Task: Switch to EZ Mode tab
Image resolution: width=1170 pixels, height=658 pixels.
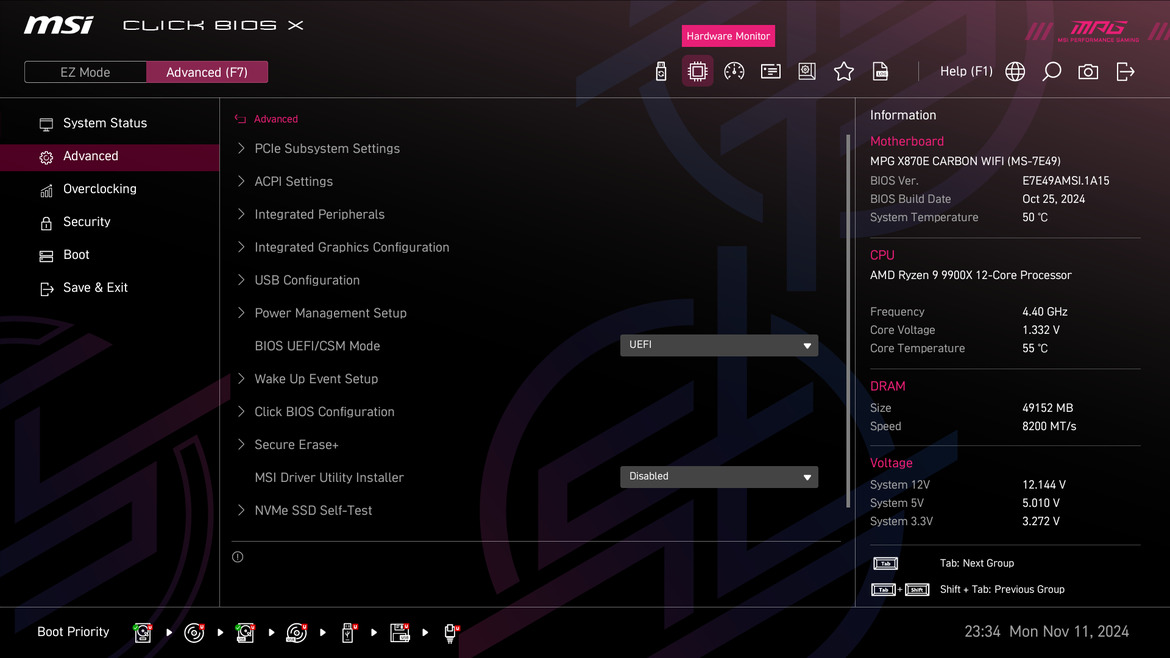Action: point(85,72)
